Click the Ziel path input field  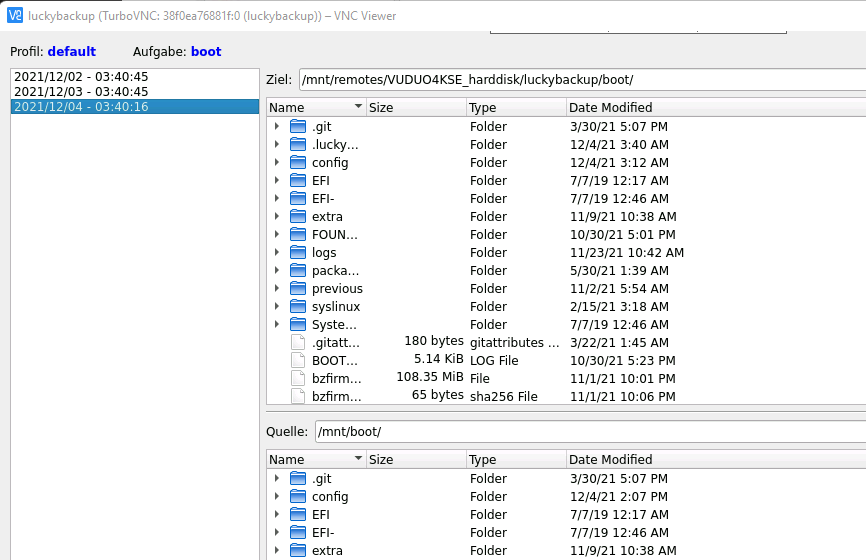tap(582, 80)
